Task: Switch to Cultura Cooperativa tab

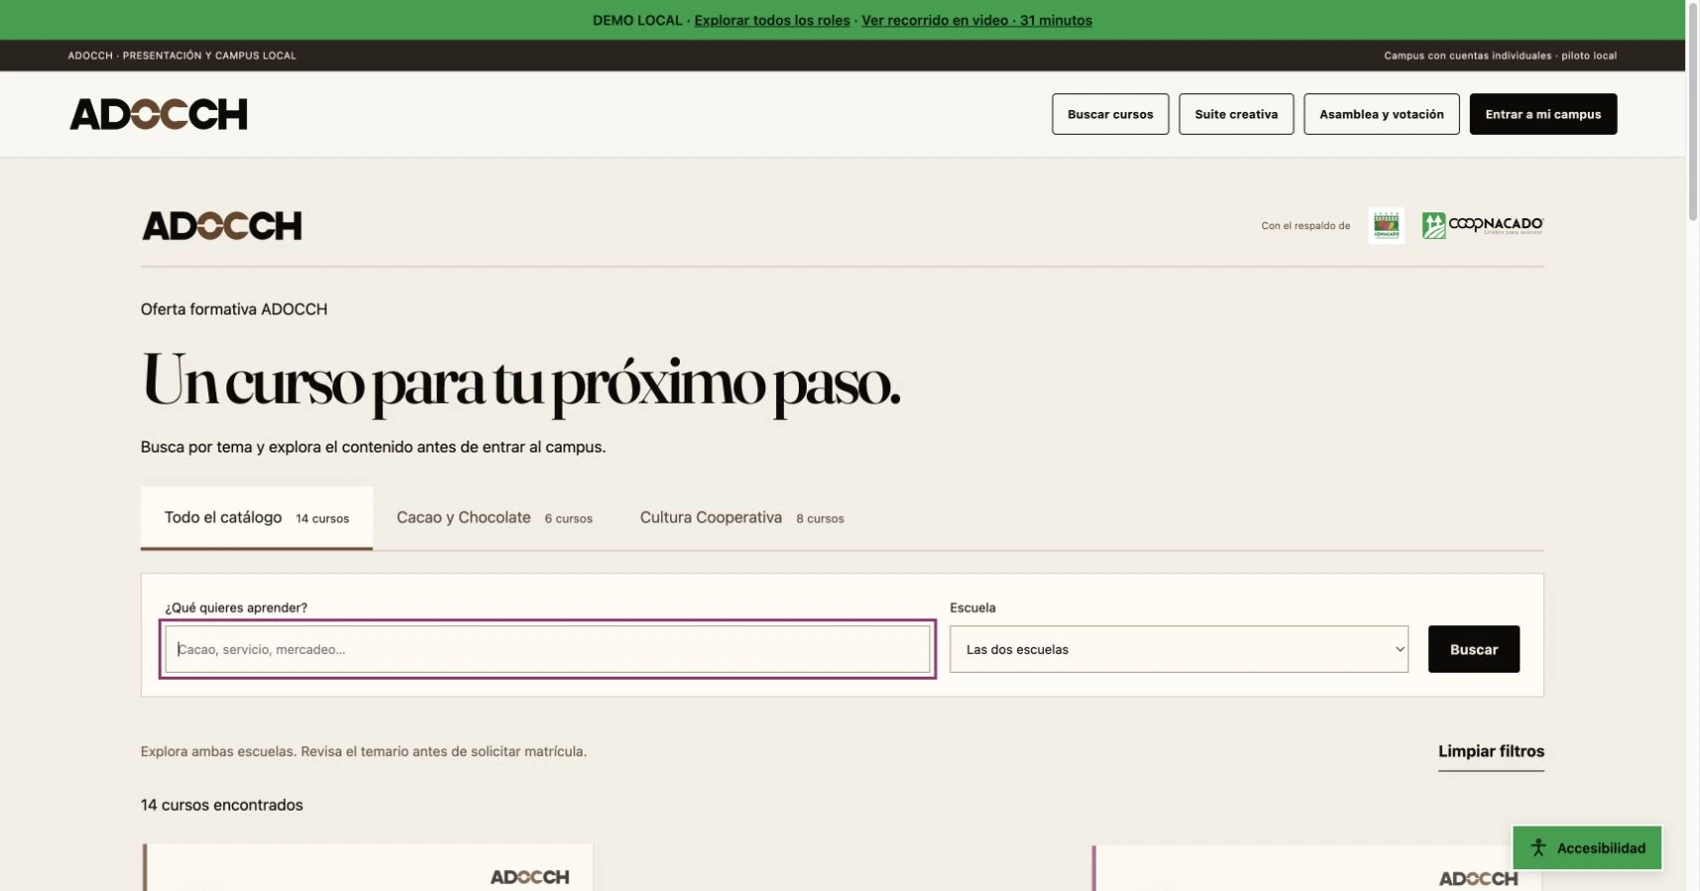Action: click(742, 518)
